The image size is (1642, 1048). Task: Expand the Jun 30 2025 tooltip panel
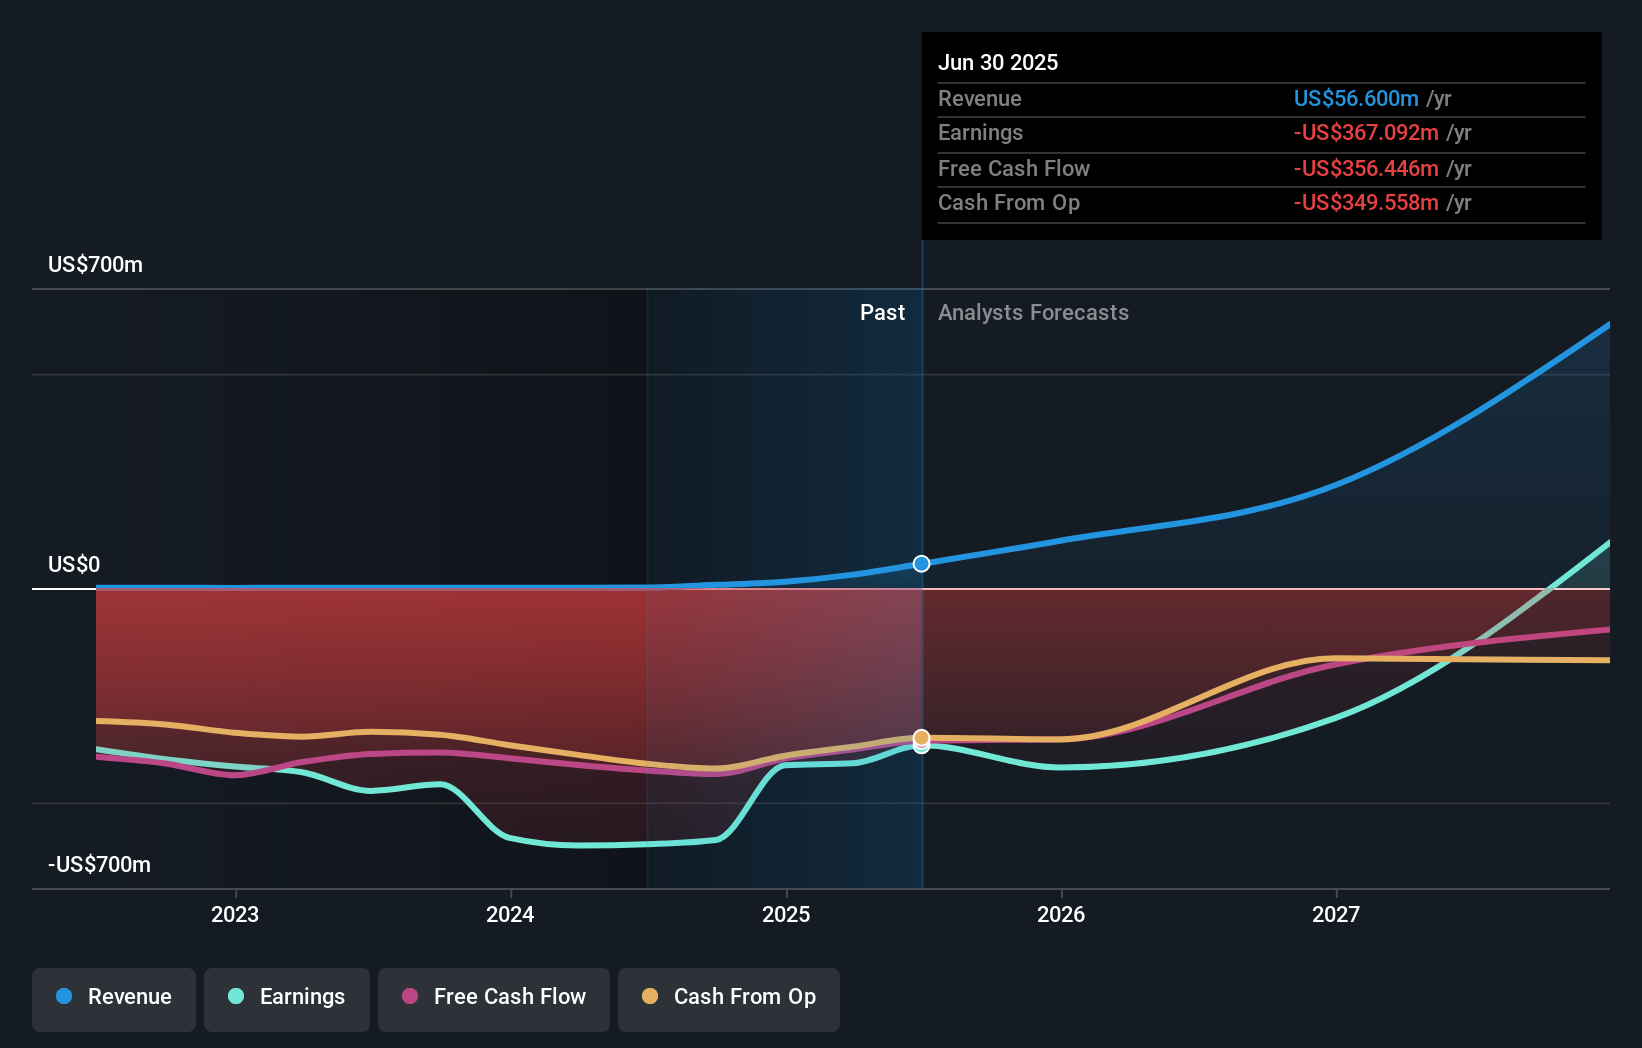click(x=1261, y=135)
